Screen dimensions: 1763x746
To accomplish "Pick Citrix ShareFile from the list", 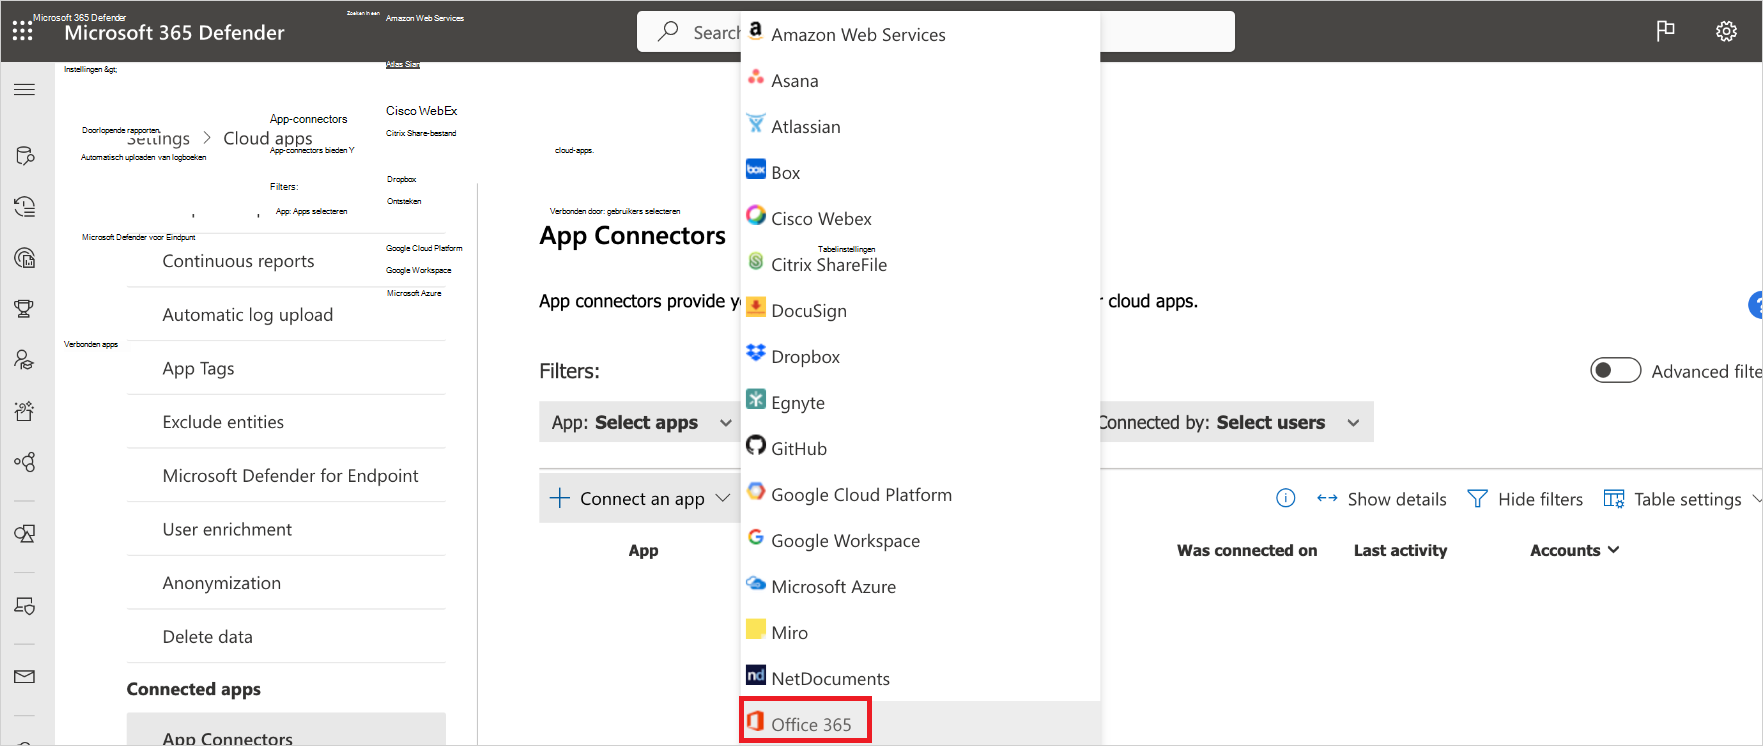I will [x=920, y=264].
